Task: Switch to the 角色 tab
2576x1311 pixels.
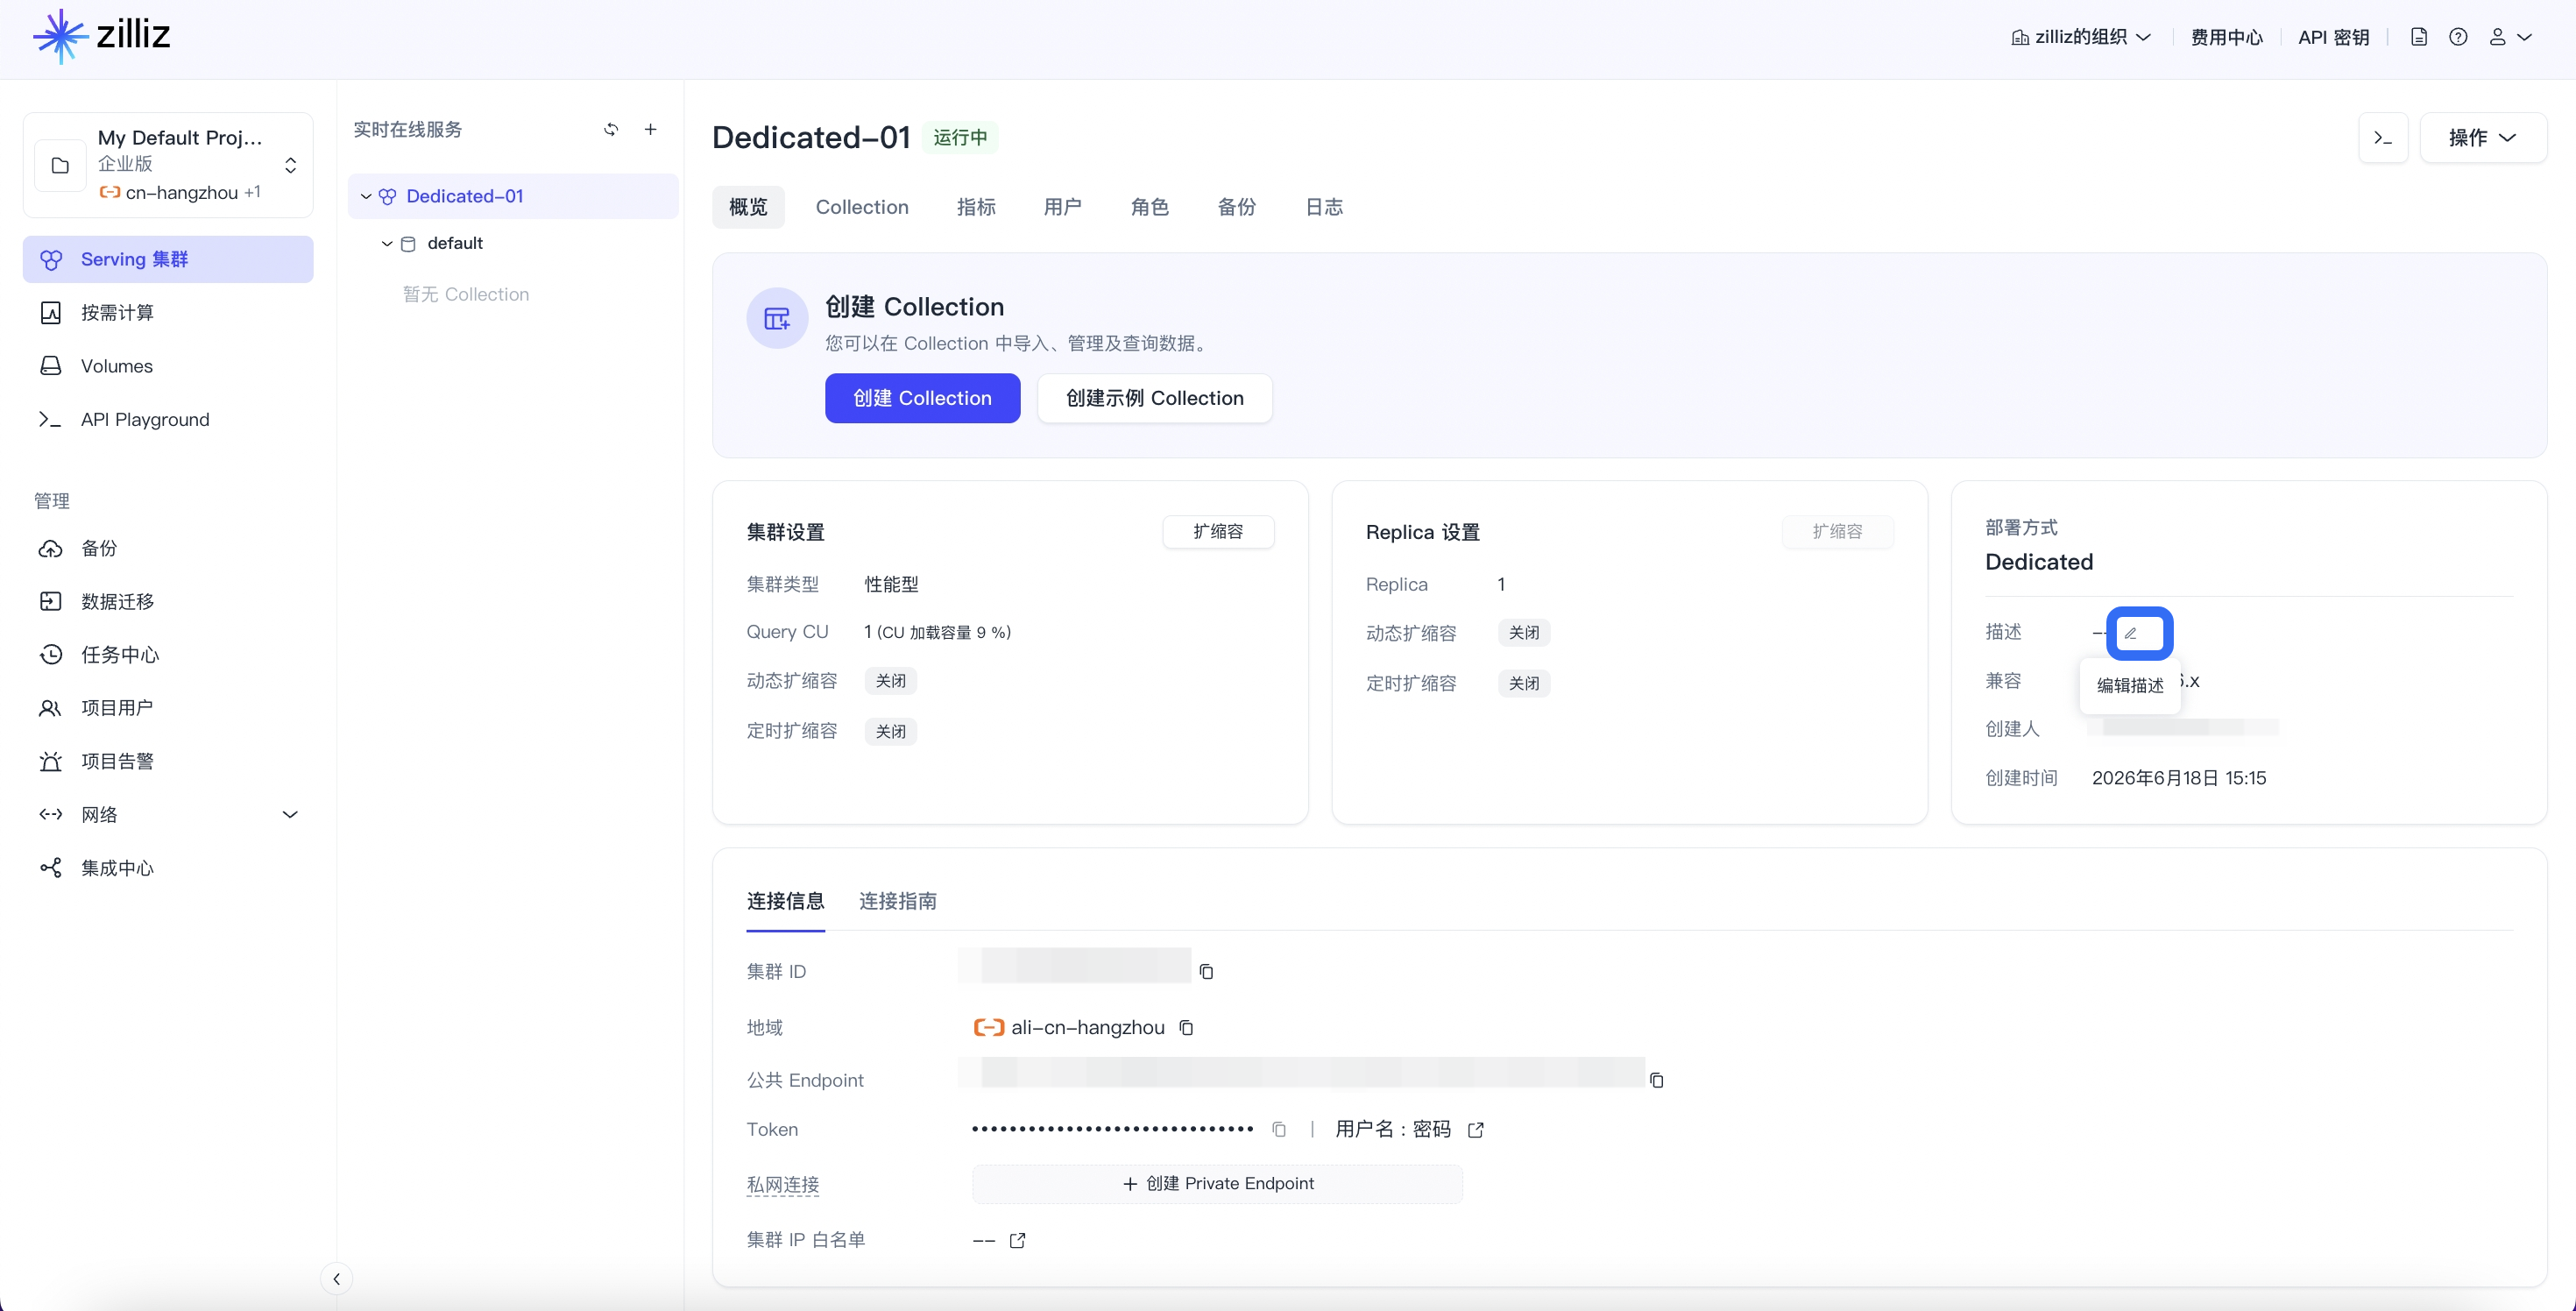Action: click(x=1149, y=206)
